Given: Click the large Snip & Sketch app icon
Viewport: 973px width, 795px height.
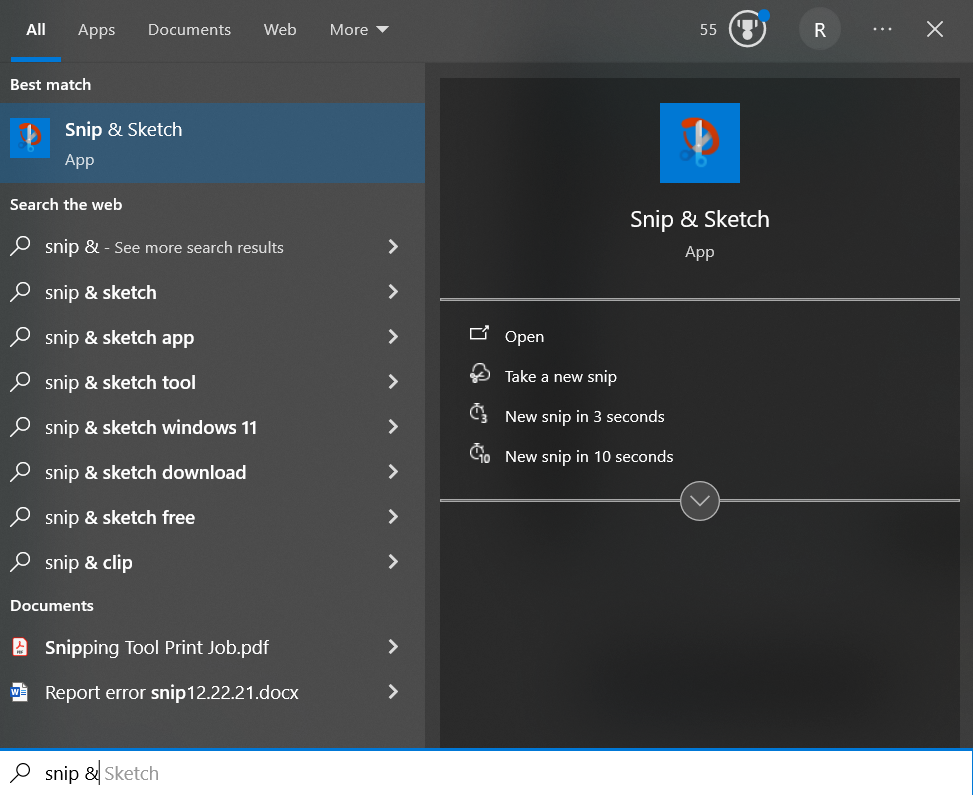Looking at the screenshot, I should coord(699,143).
